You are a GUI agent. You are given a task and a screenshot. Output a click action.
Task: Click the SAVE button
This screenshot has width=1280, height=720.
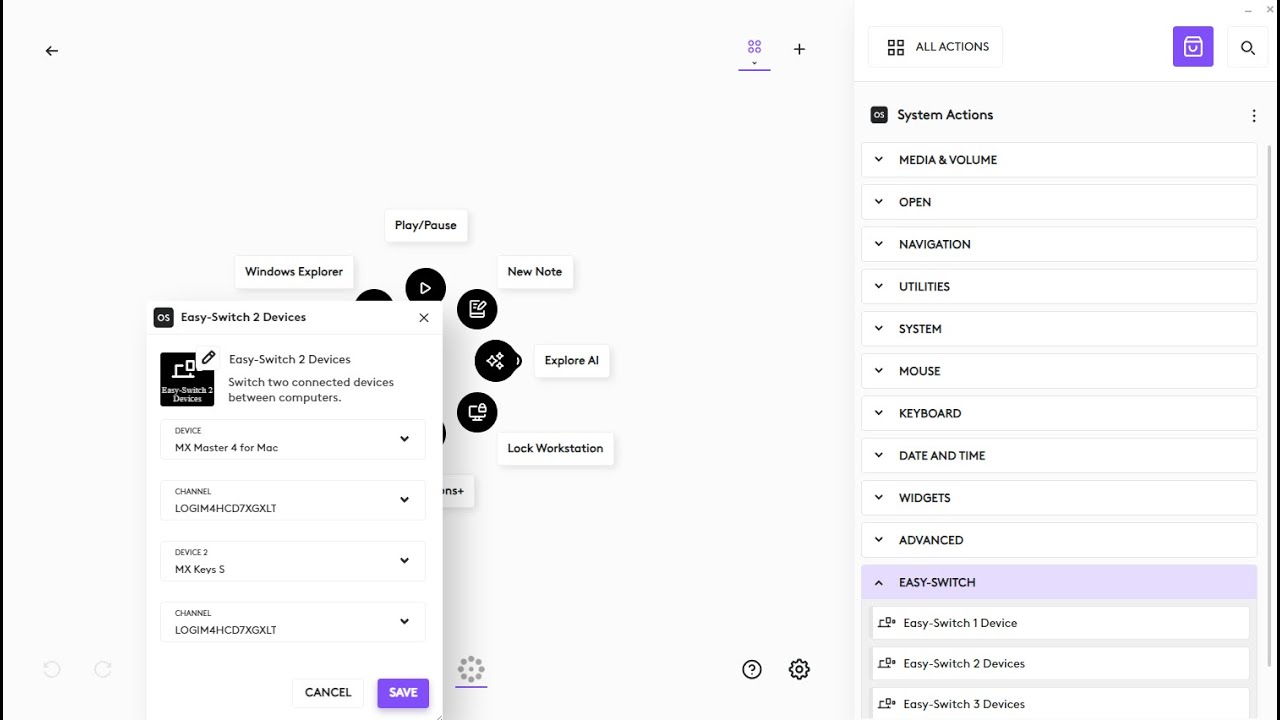403,692
